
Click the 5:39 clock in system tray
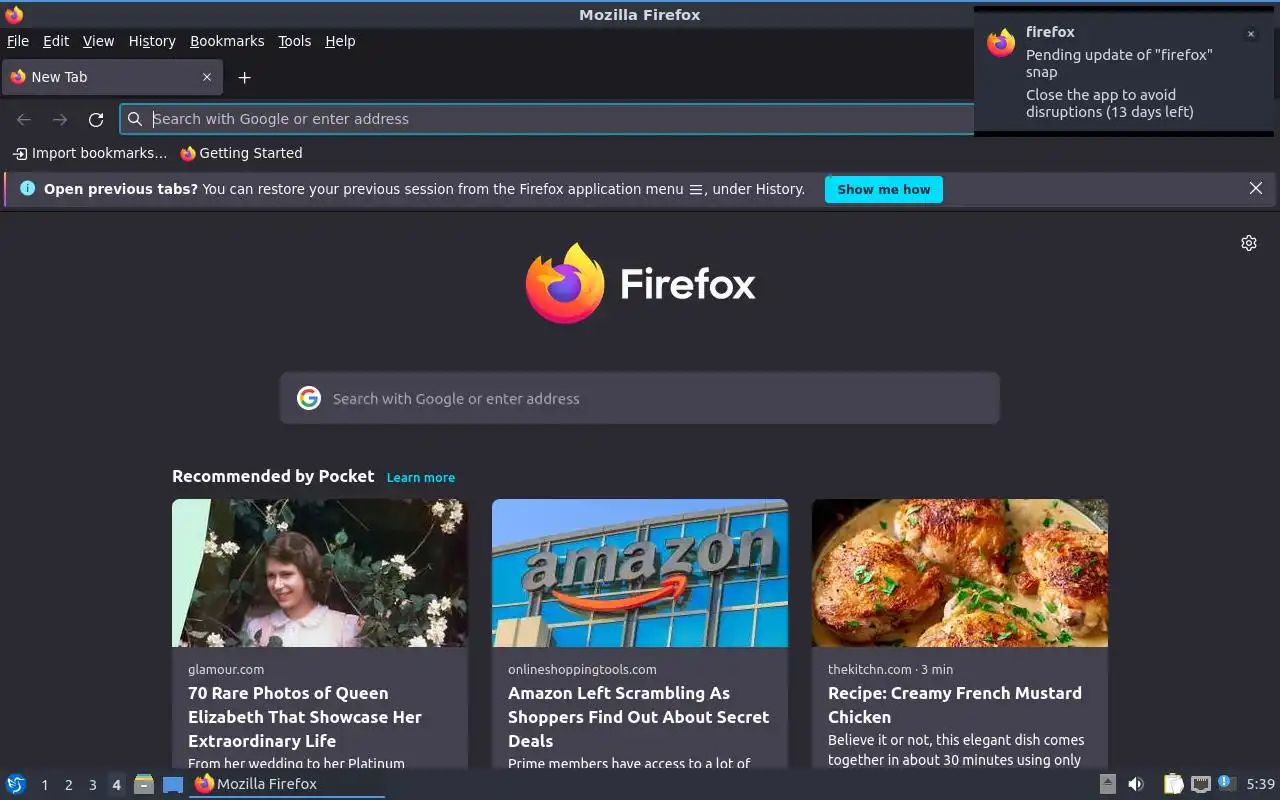(x=1260, y=784)
